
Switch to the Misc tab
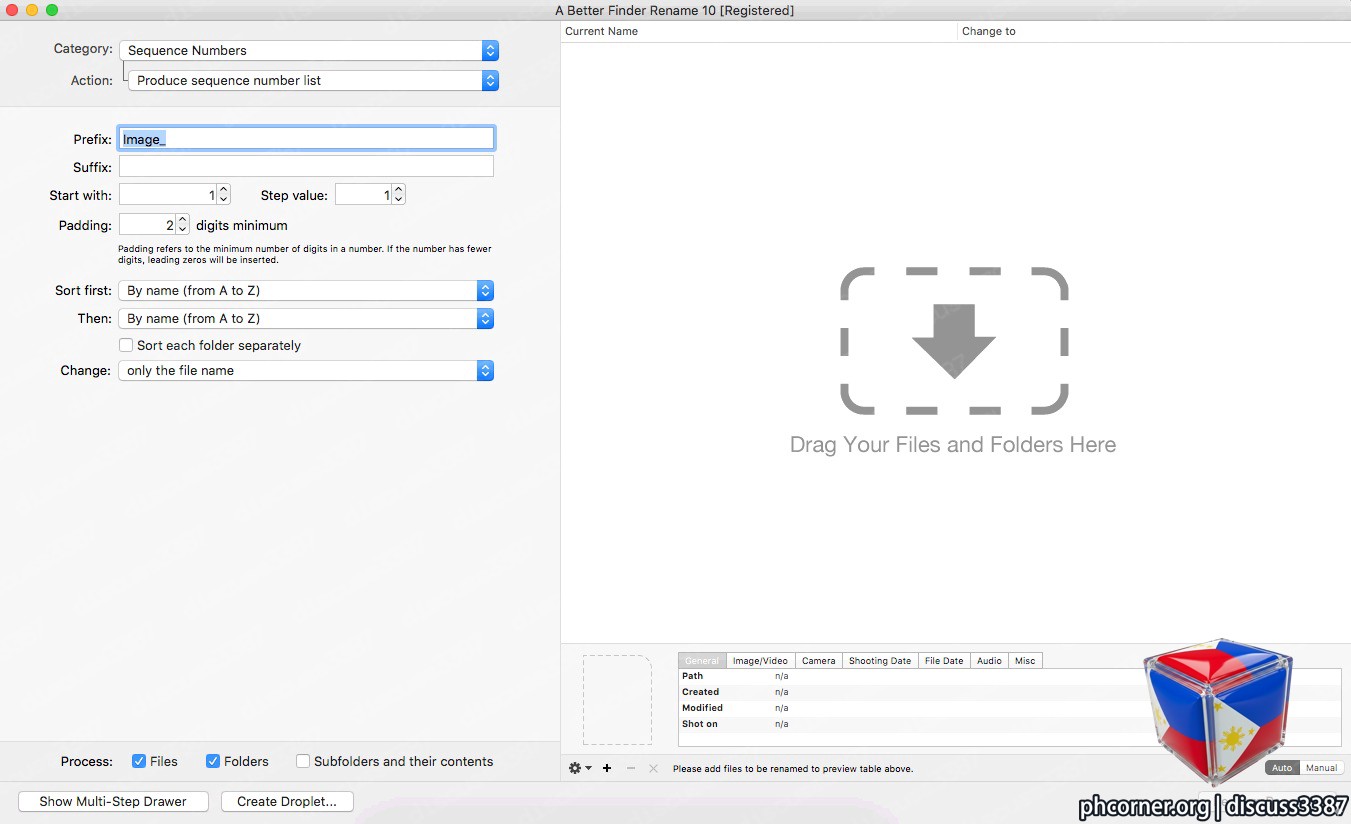(x=1025, y=660)
